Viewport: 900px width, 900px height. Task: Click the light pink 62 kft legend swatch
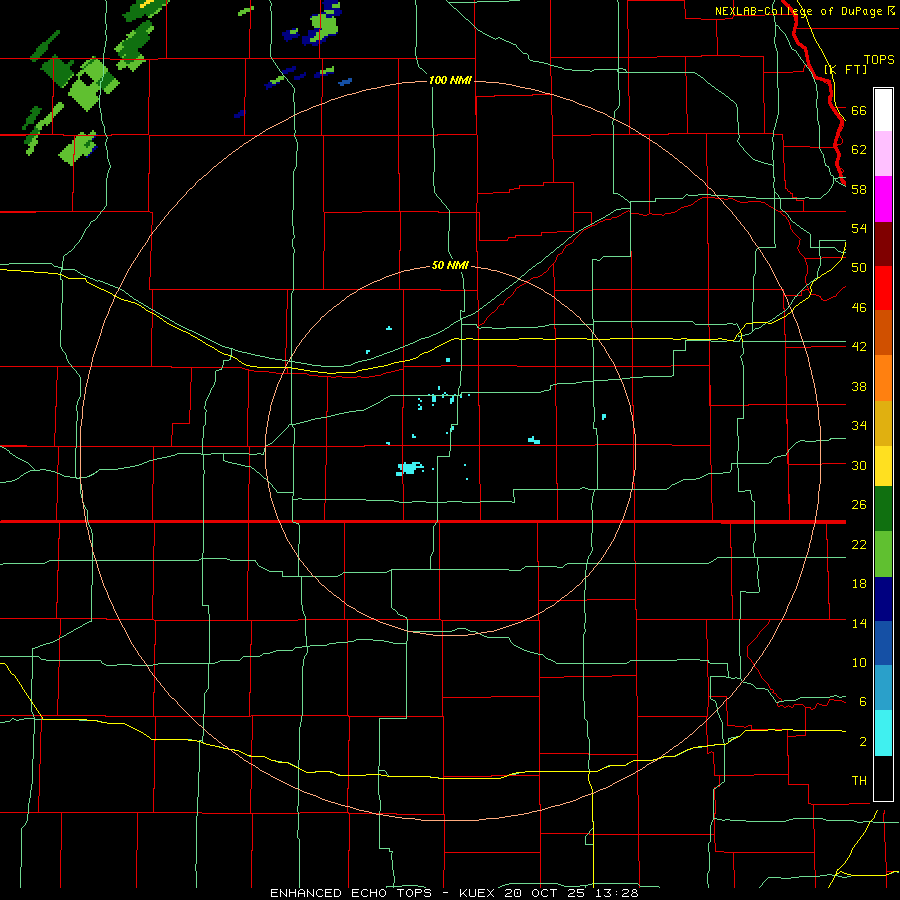(883, 154)
